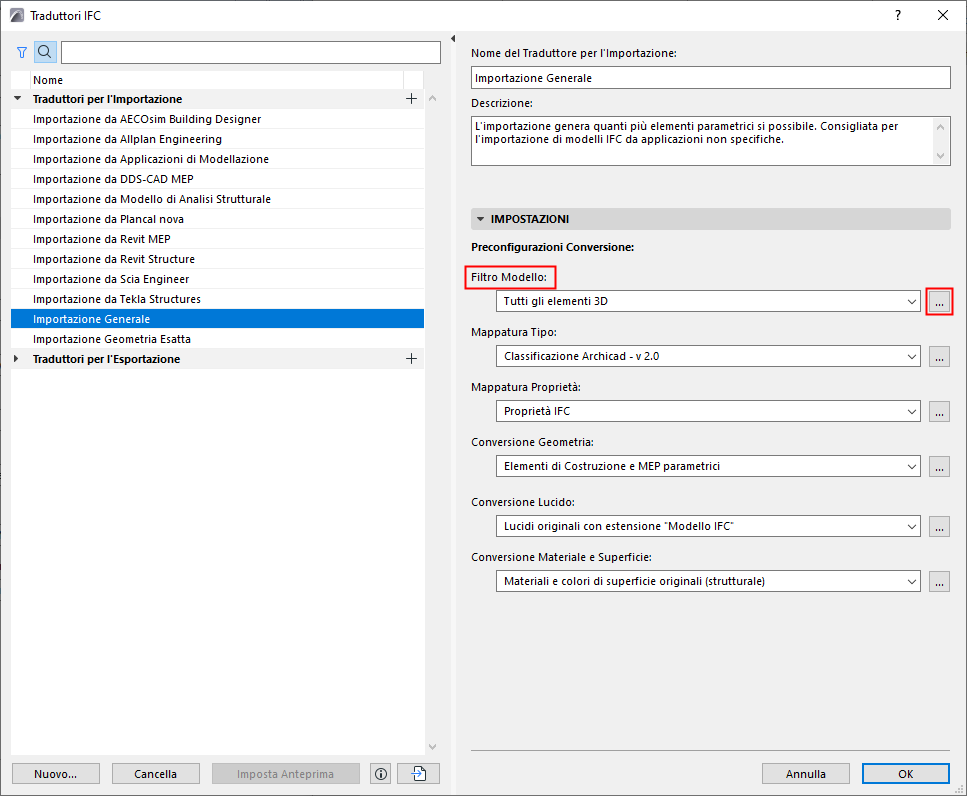The height and width of the screenshot is (796, 967).
Task: Open Filtro Modello options ellipsis button
Action: click(x=939, y=302)
